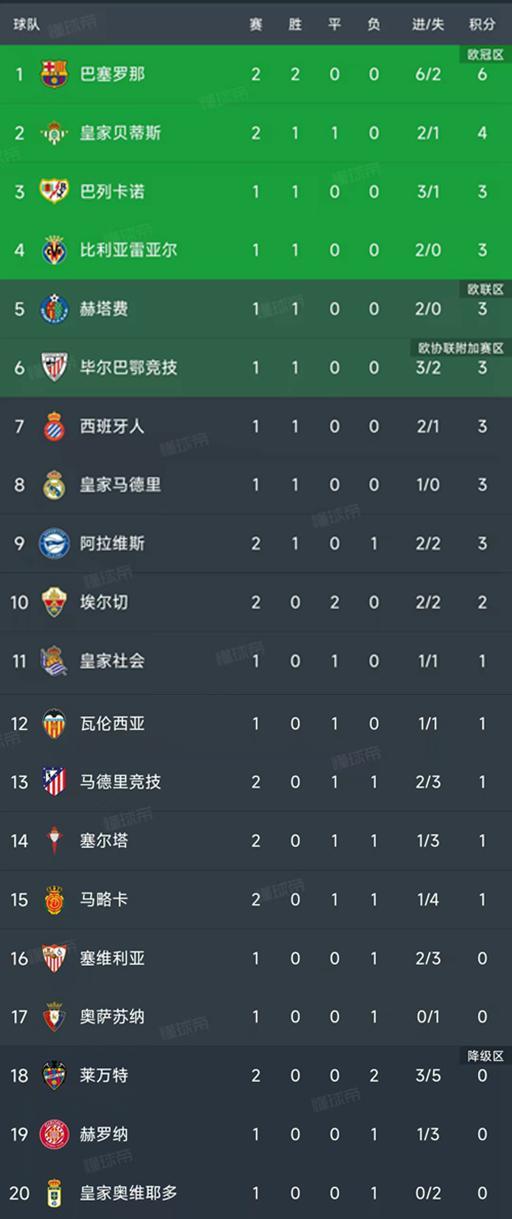Click the Barcelona club crest
Screen dimensions: 512x1219
[54, 74]
